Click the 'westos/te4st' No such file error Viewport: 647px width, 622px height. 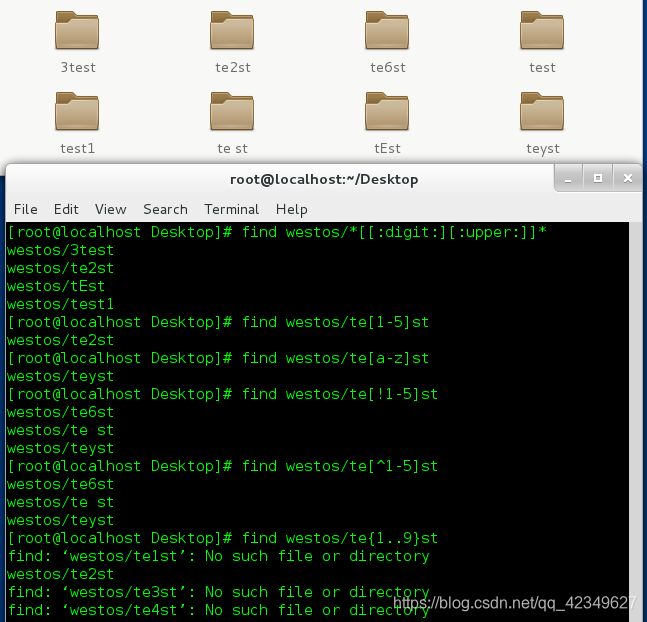pyautogui.click(x=218, y=610)
